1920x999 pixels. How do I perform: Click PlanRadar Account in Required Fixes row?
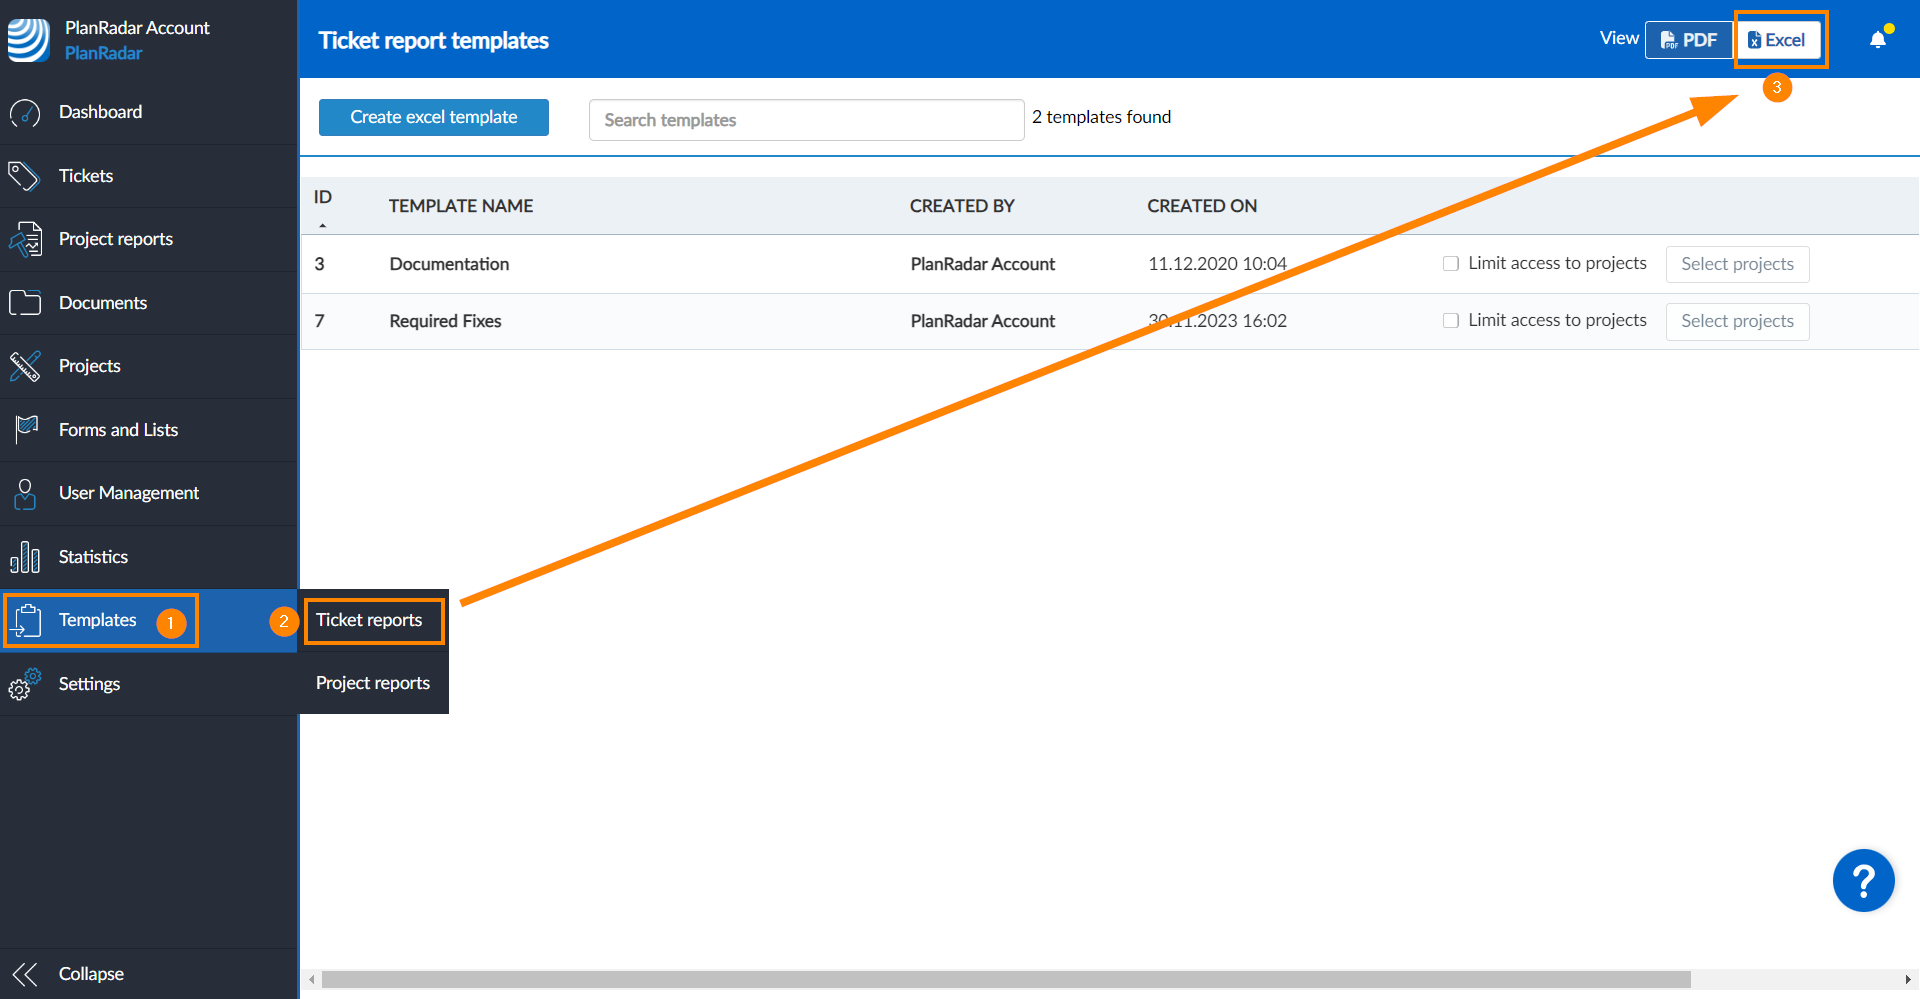coord(983,321)
